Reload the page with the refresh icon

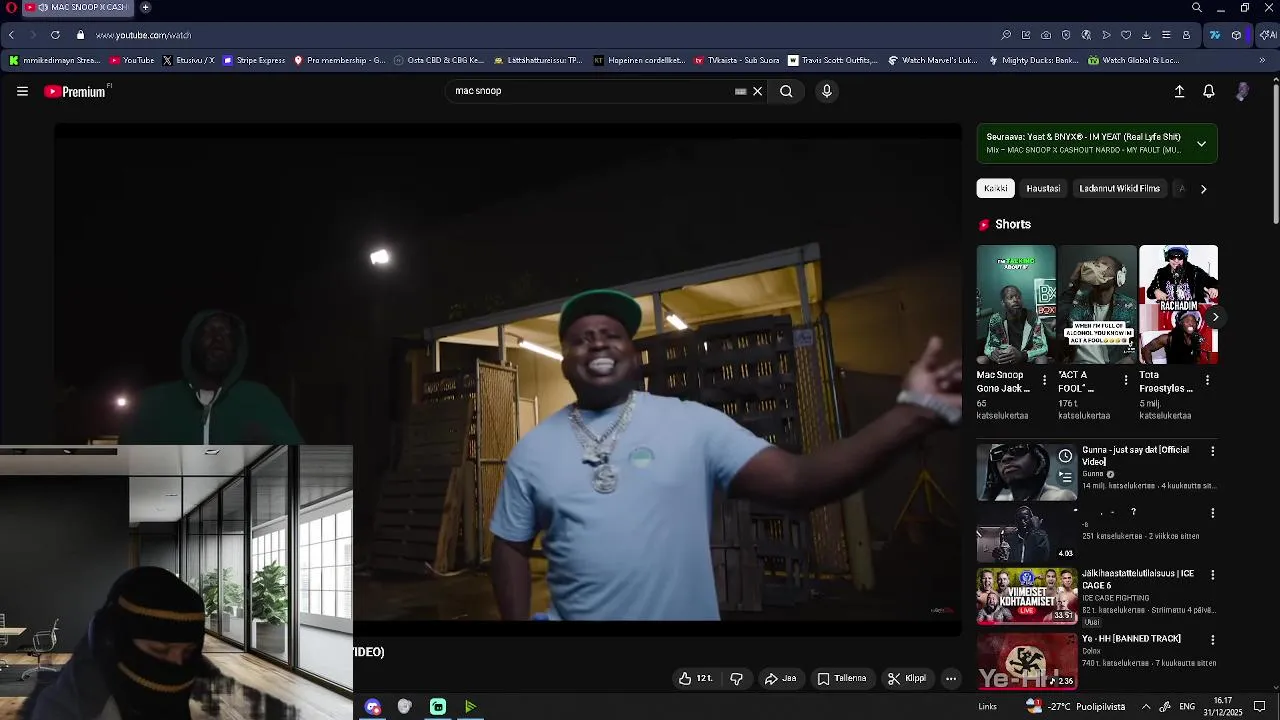coord(55,35)
